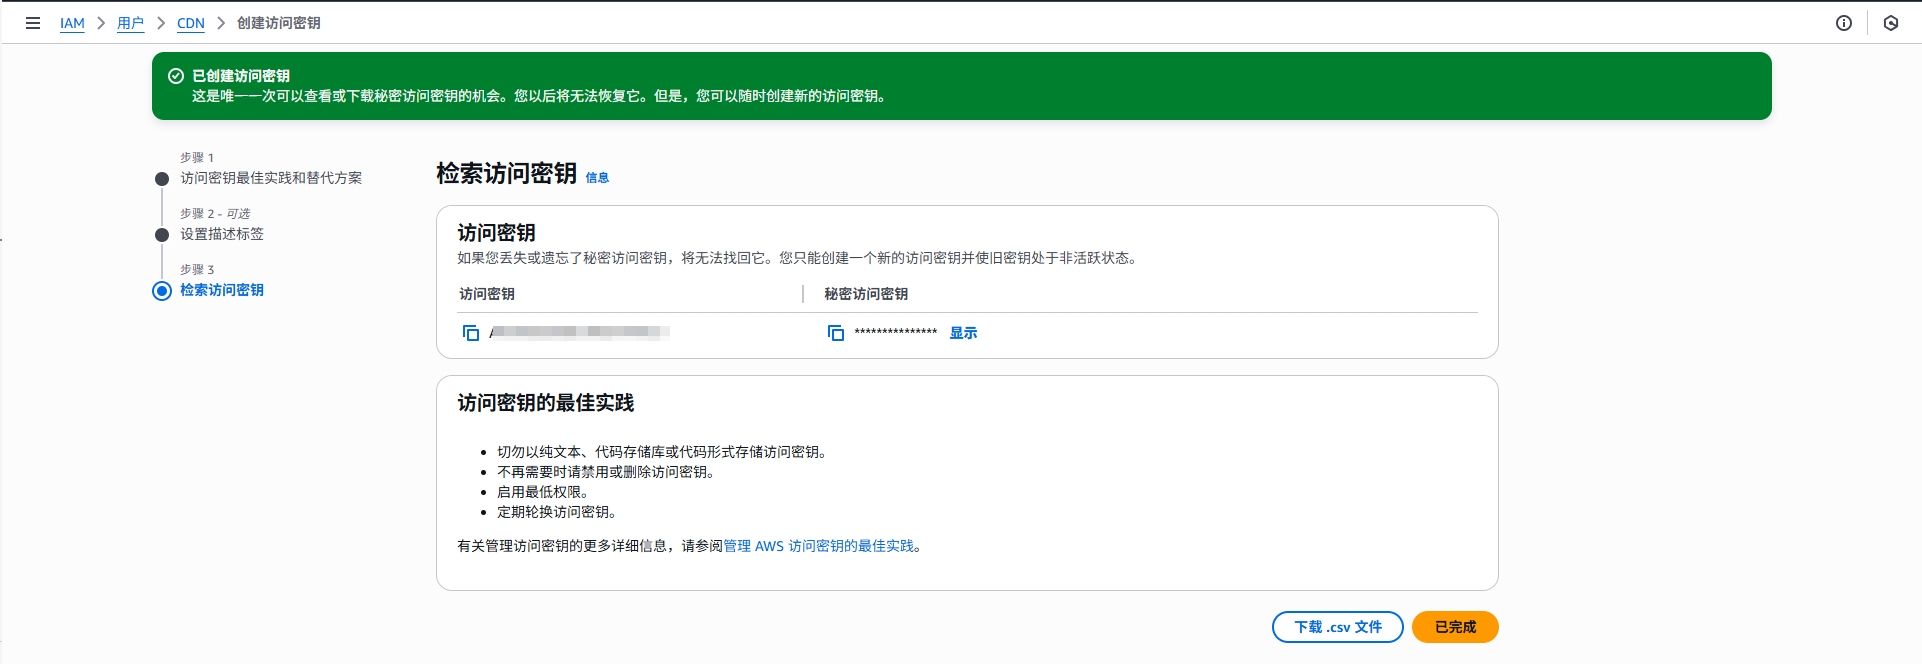
Task: Click the 秘密访问密钥 column header
Action: 866,294
